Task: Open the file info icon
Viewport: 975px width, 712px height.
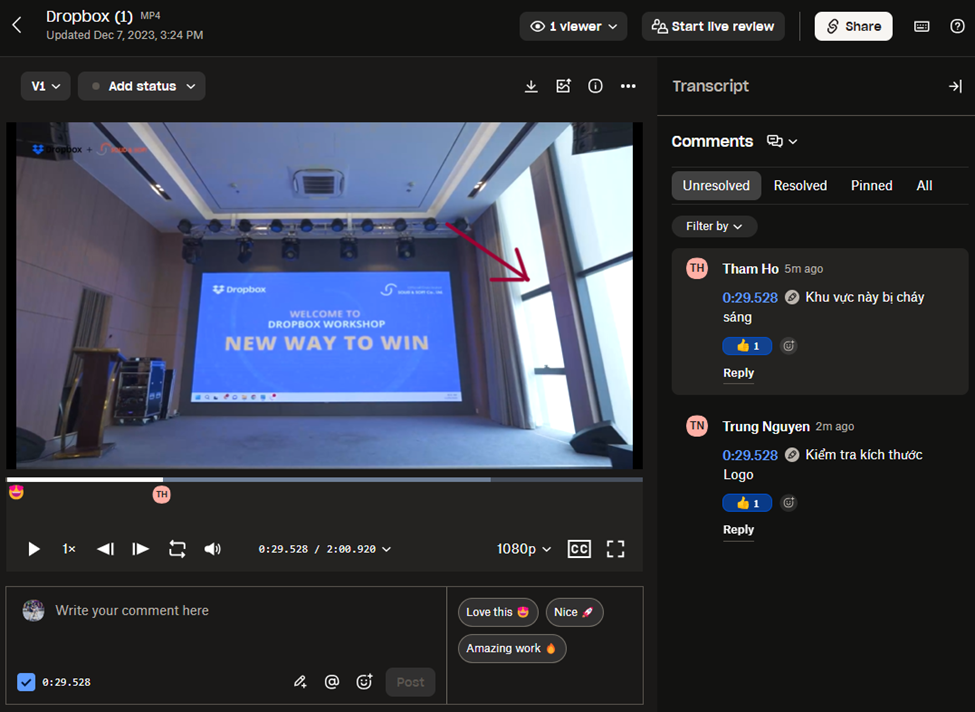Action: tap(595, 86)
